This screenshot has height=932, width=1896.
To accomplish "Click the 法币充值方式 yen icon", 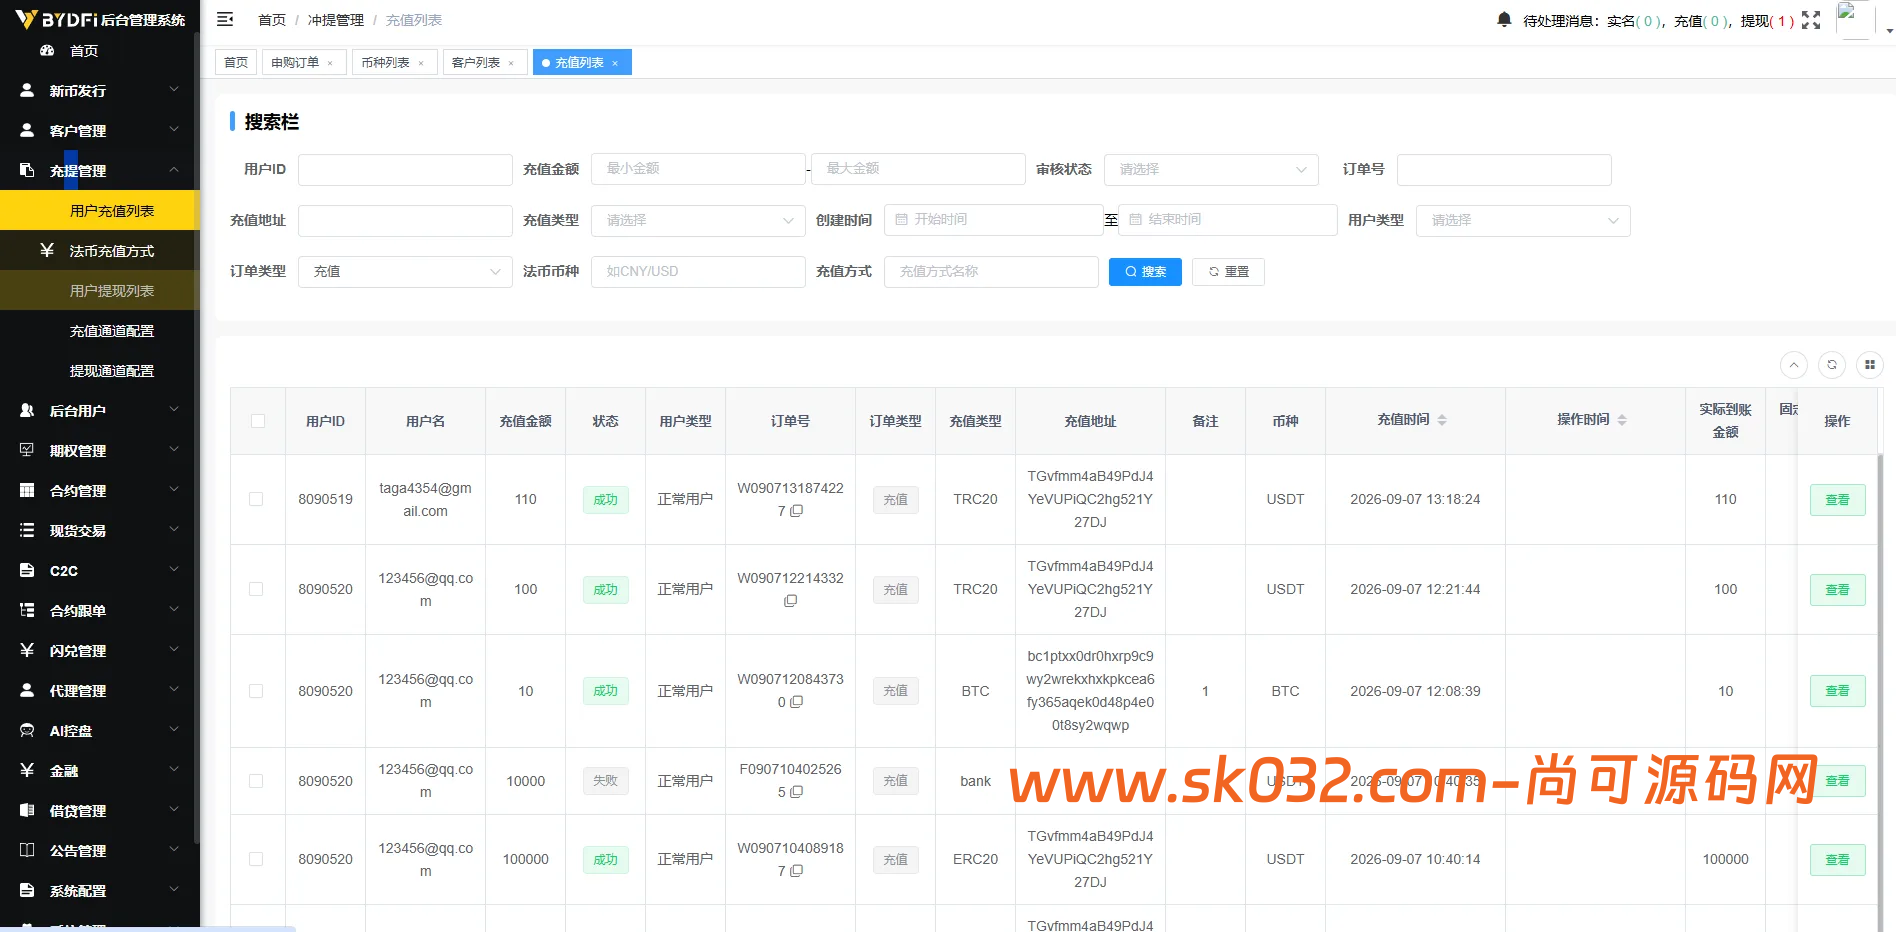I will click(x=46, y=251).
